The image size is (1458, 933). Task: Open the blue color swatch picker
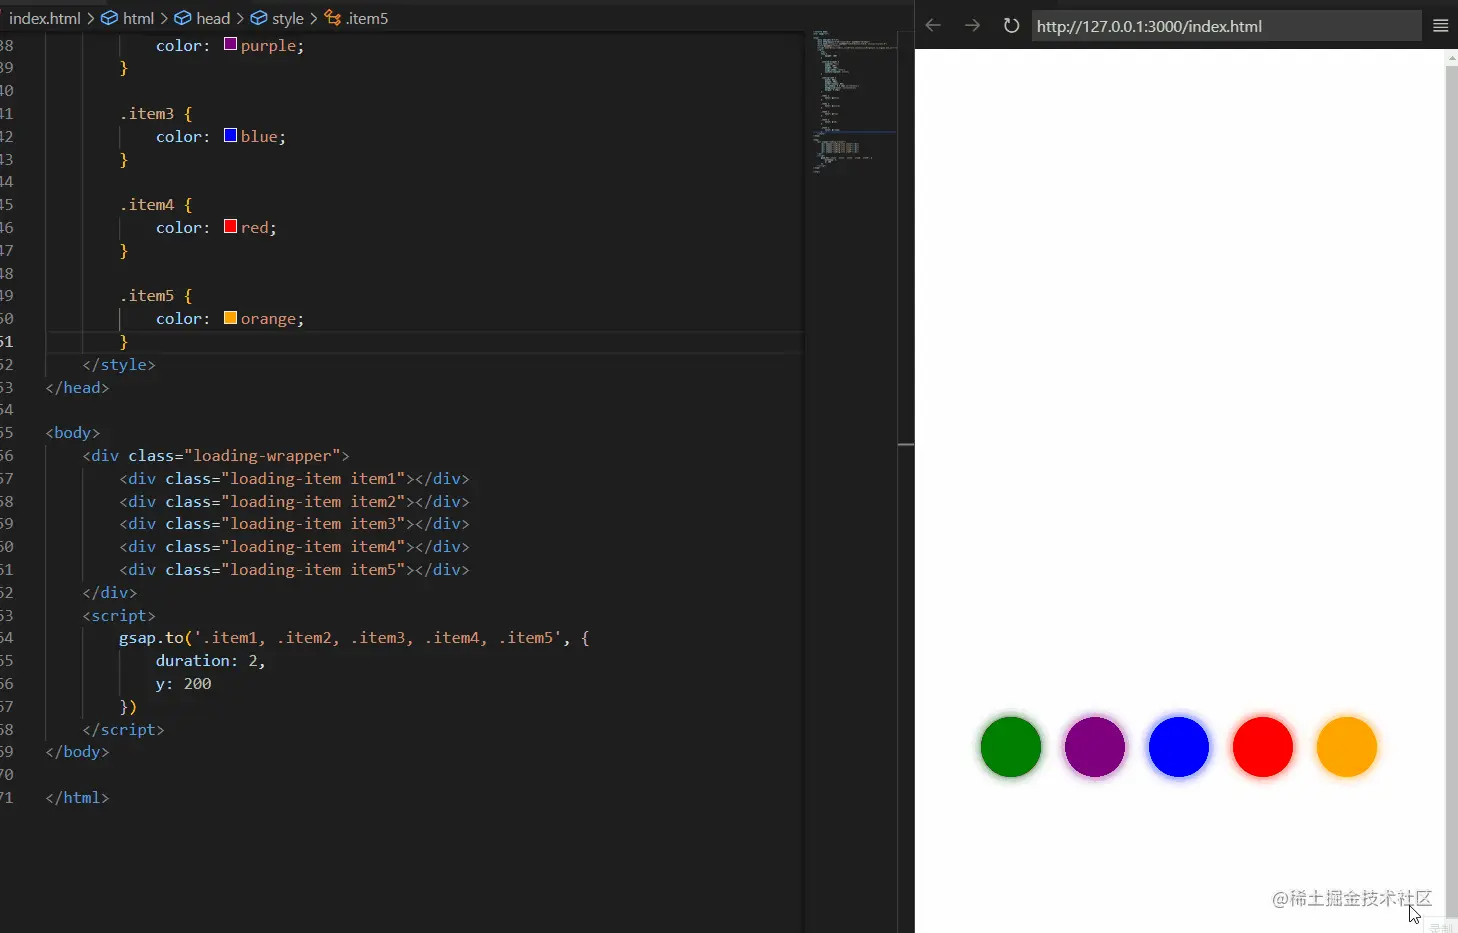tap(230, 136)
